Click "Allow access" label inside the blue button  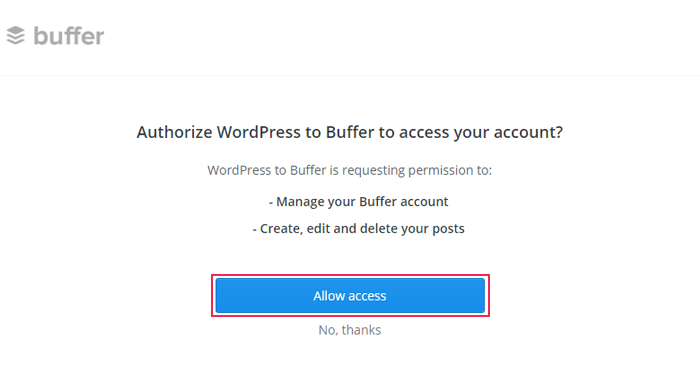[x=350, y=296]
